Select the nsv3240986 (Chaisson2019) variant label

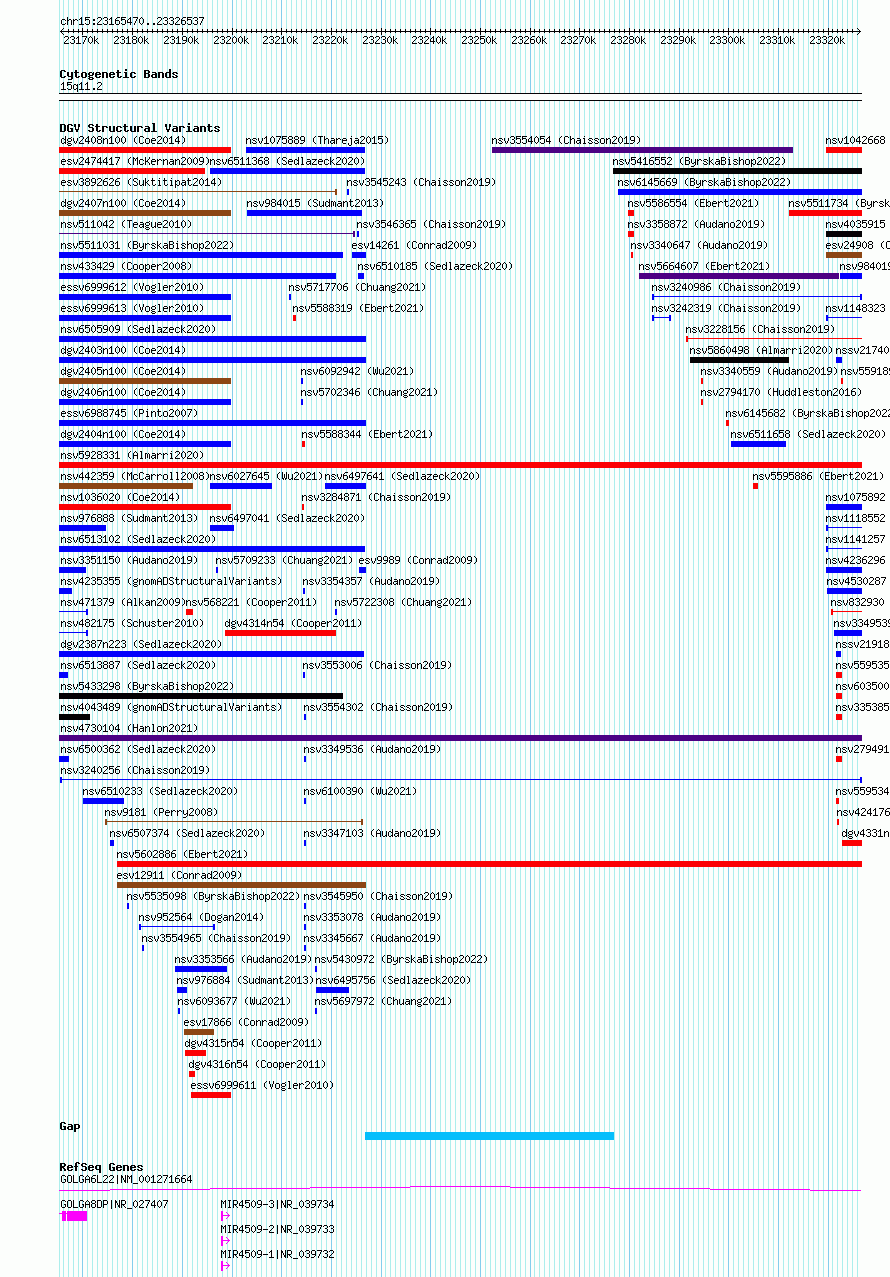click(726, 287)
